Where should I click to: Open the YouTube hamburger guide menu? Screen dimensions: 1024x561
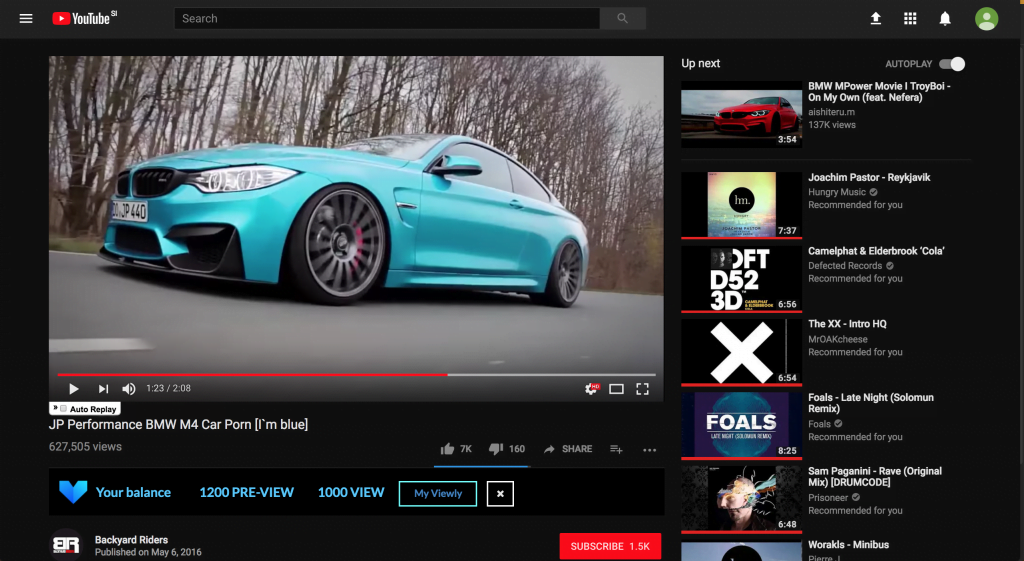pyautogui.click(x=26, y=19)
